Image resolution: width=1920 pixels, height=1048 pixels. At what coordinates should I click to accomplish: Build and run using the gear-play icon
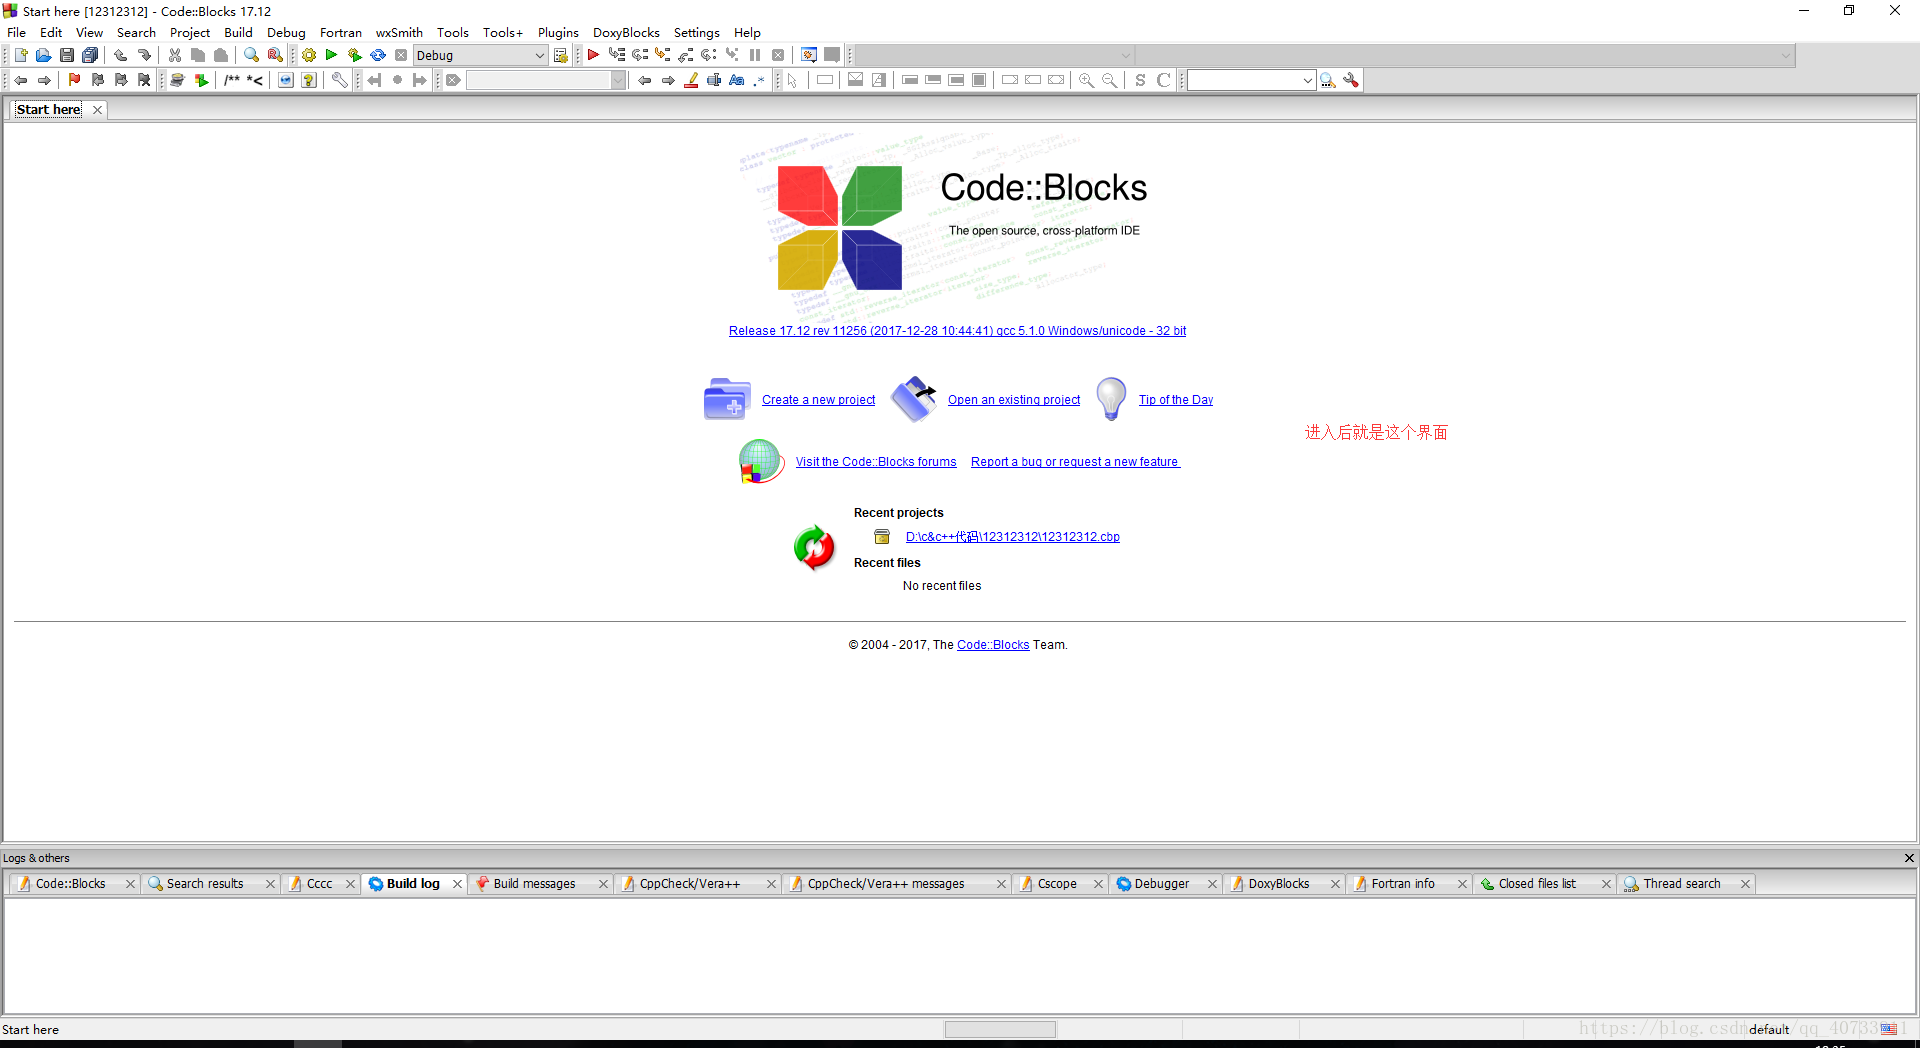point(354,55)
